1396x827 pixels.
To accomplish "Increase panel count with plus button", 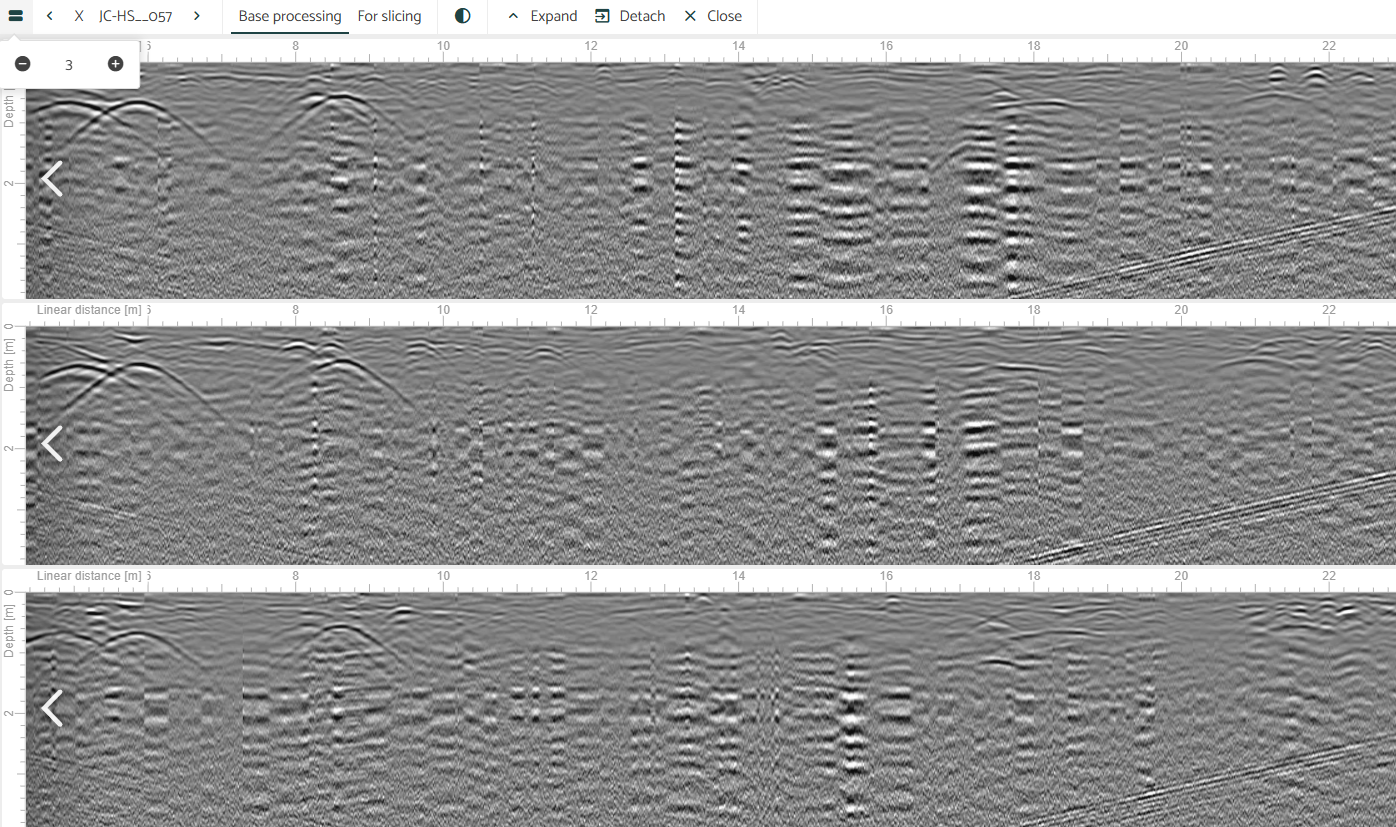I will (115, 64).
